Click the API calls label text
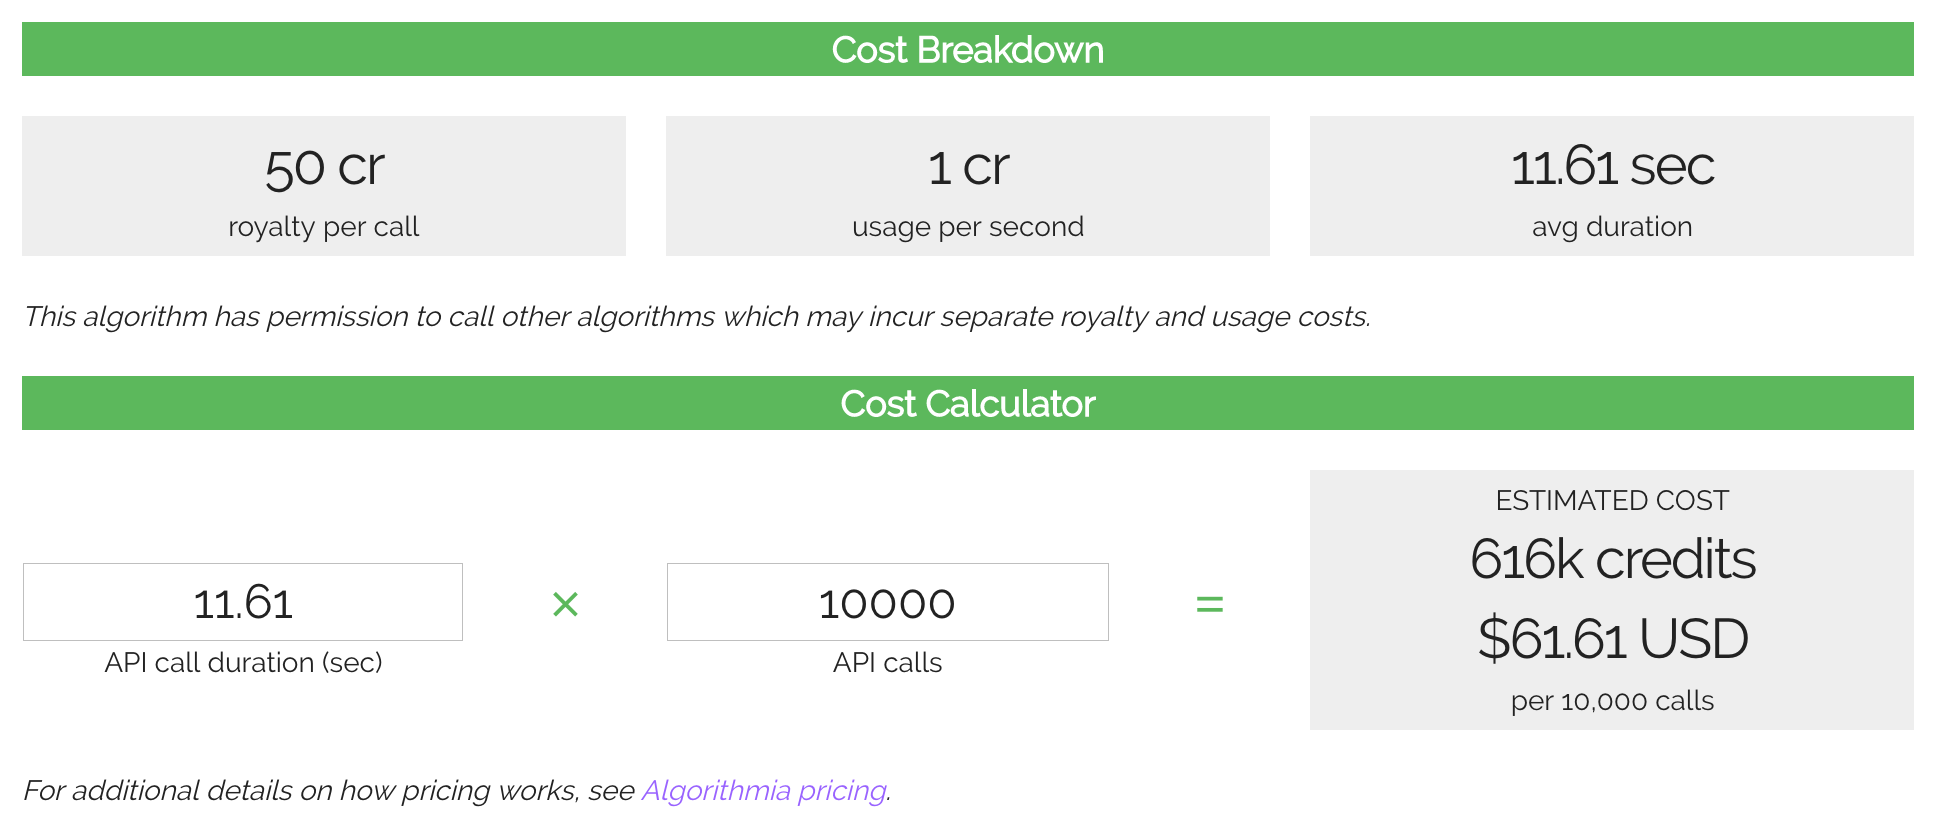The height and width of the screenshot is (834, 1950). [x=887, y=663]
